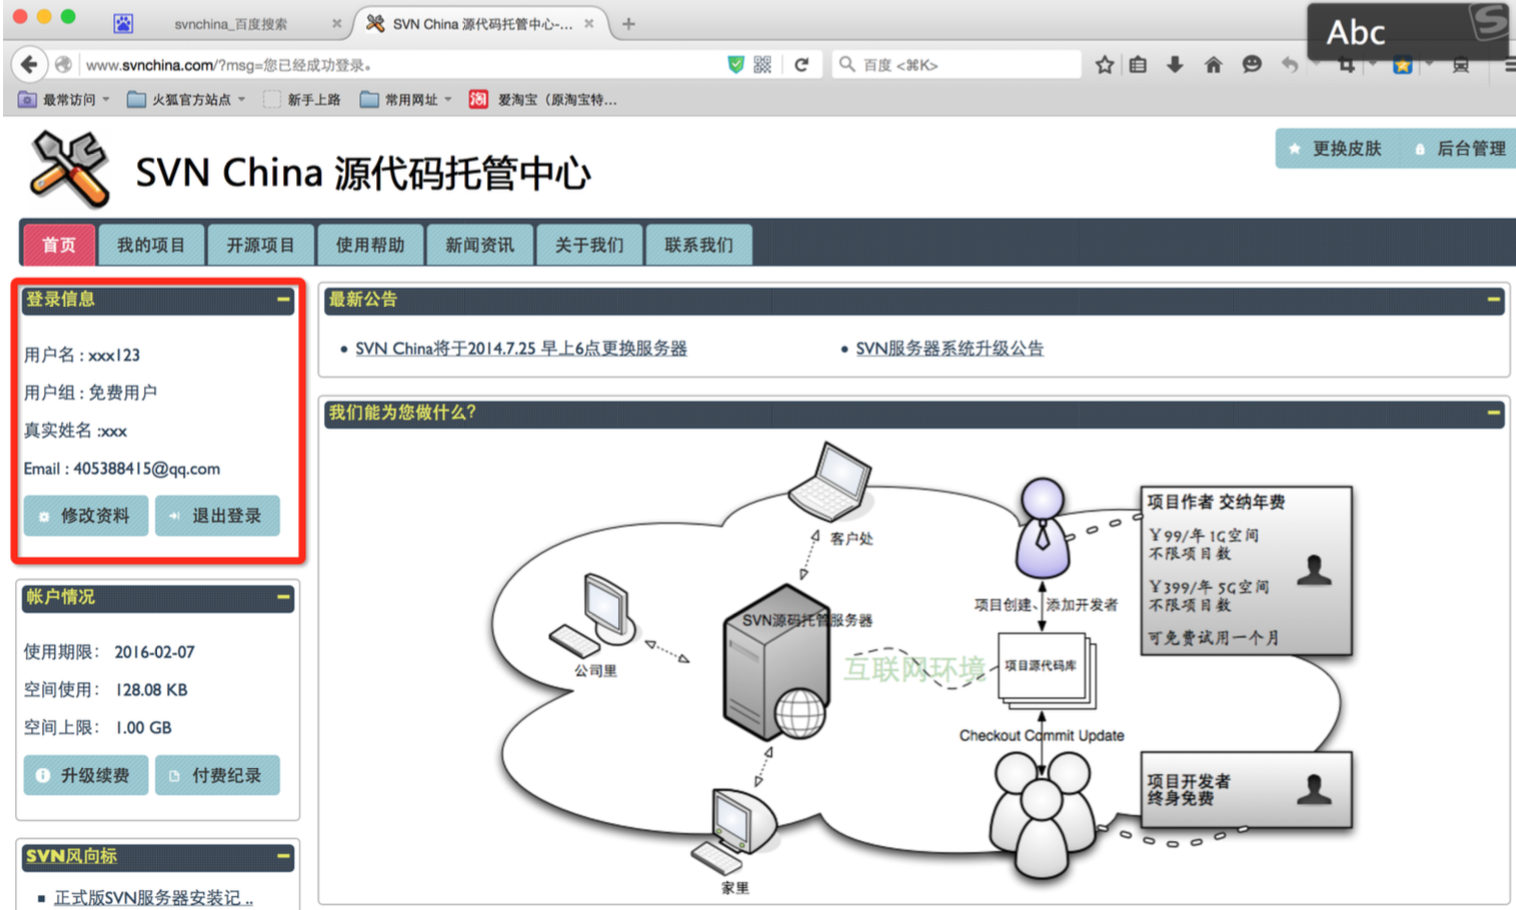The width and height of the screenshot is (1516, 910).
Task: Collapse the 最新公告 panel
Action: click(x=1494, y=299)
